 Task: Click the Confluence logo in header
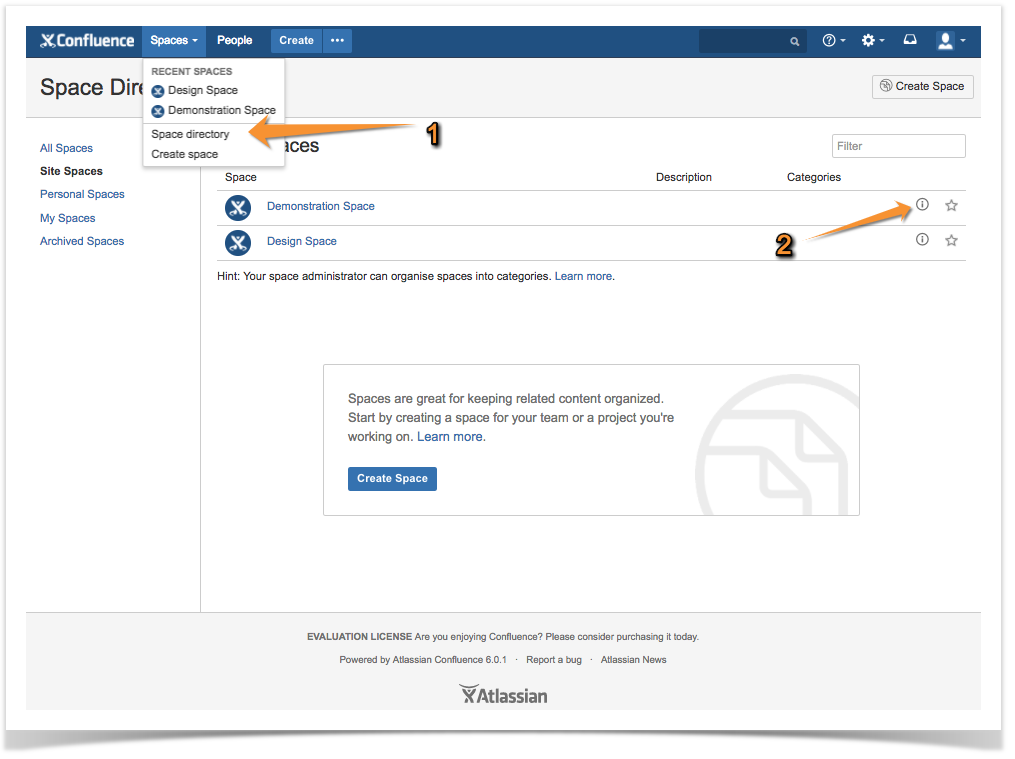click(87, 41)
